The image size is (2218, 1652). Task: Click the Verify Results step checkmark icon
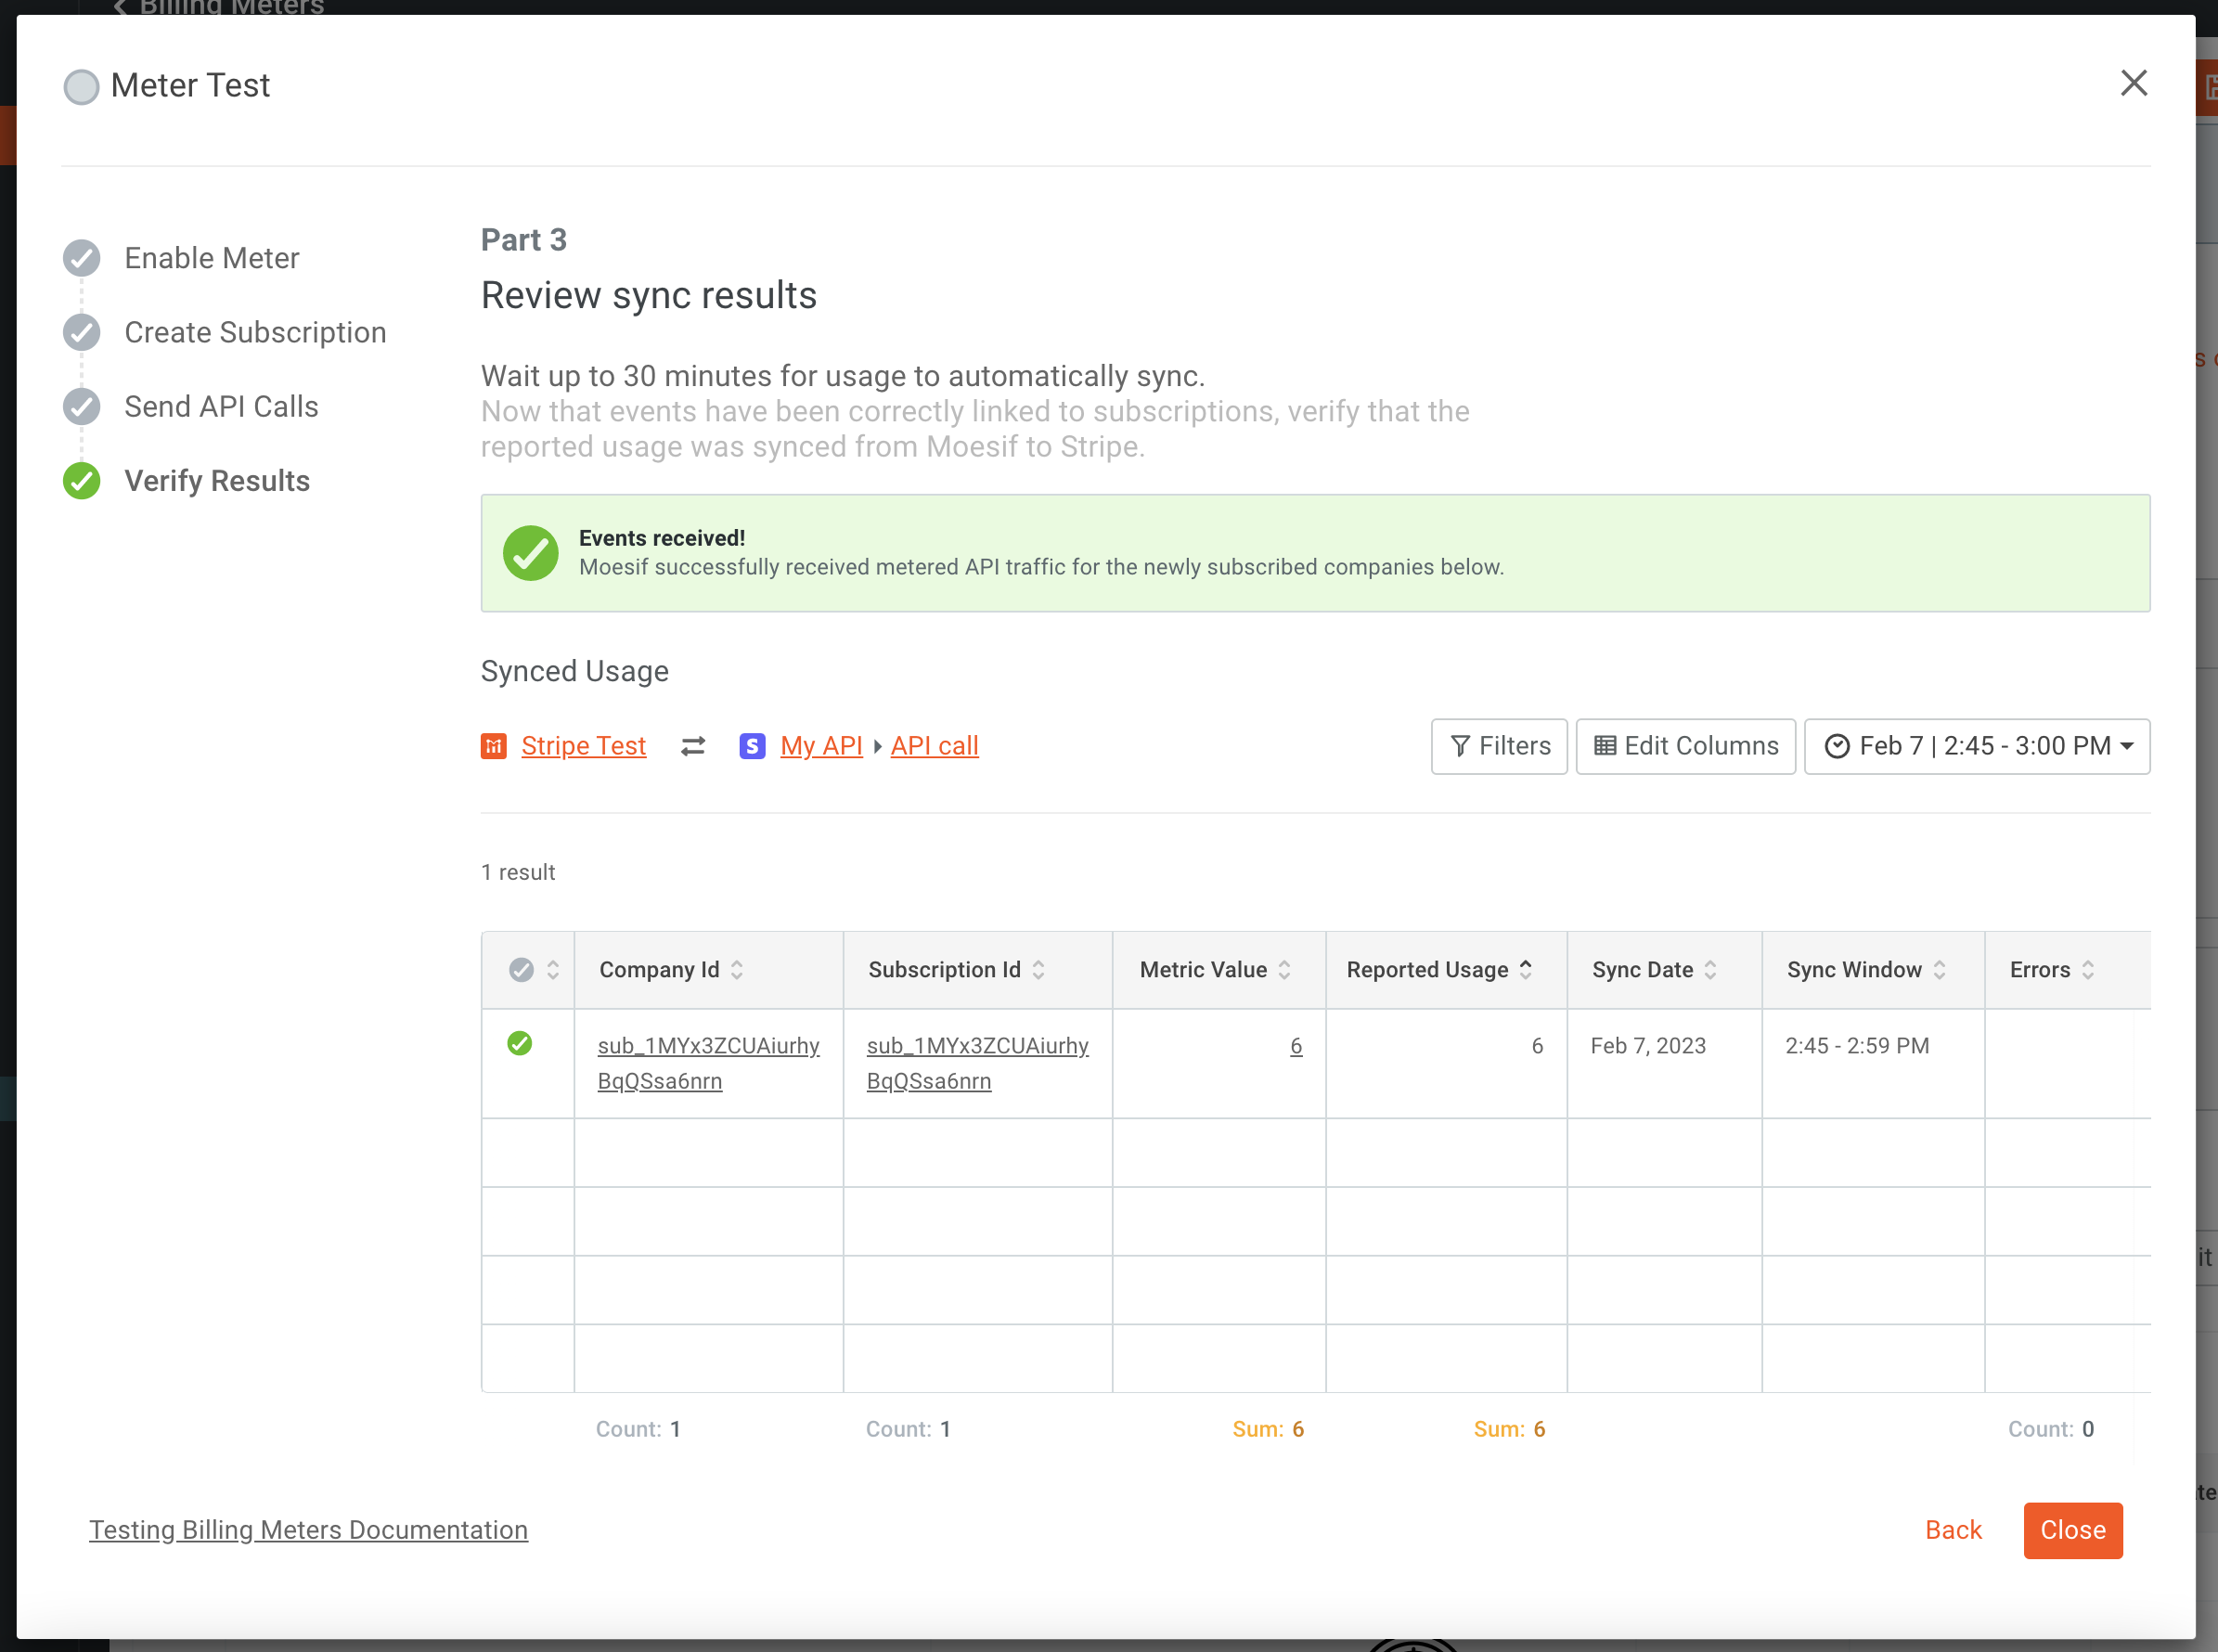point(81,481)
